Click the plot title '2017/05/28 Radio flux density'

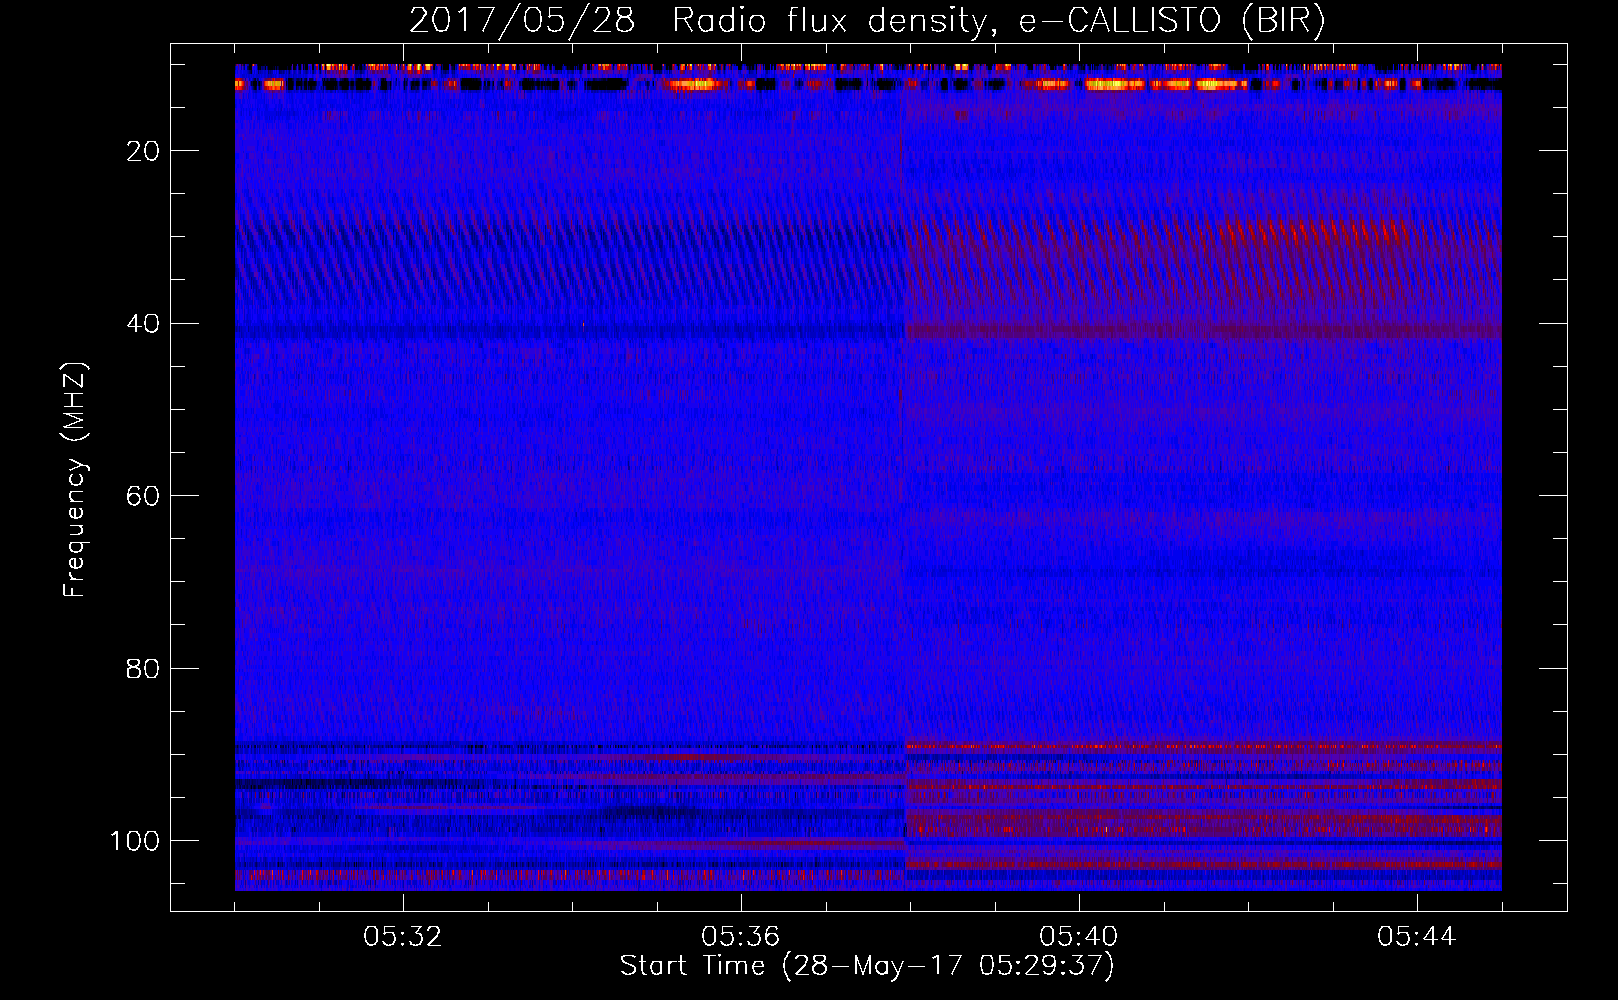coord(867,20)
